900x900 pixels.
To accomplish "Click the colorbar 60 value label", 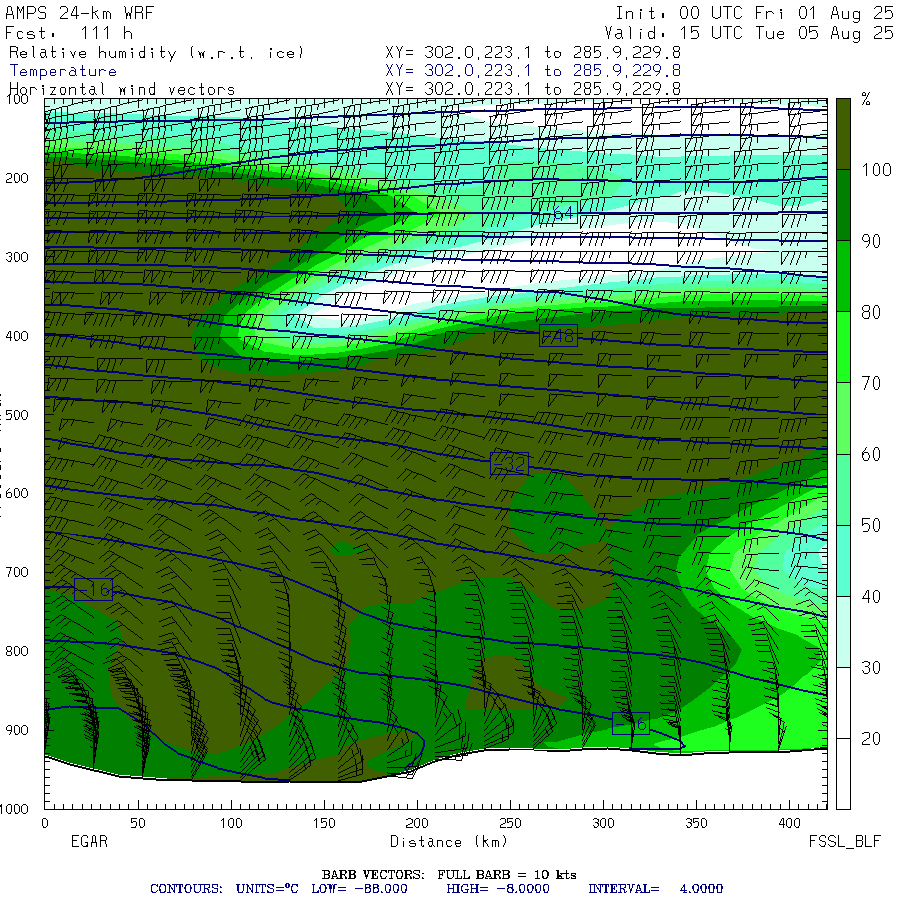I will 871,455.
